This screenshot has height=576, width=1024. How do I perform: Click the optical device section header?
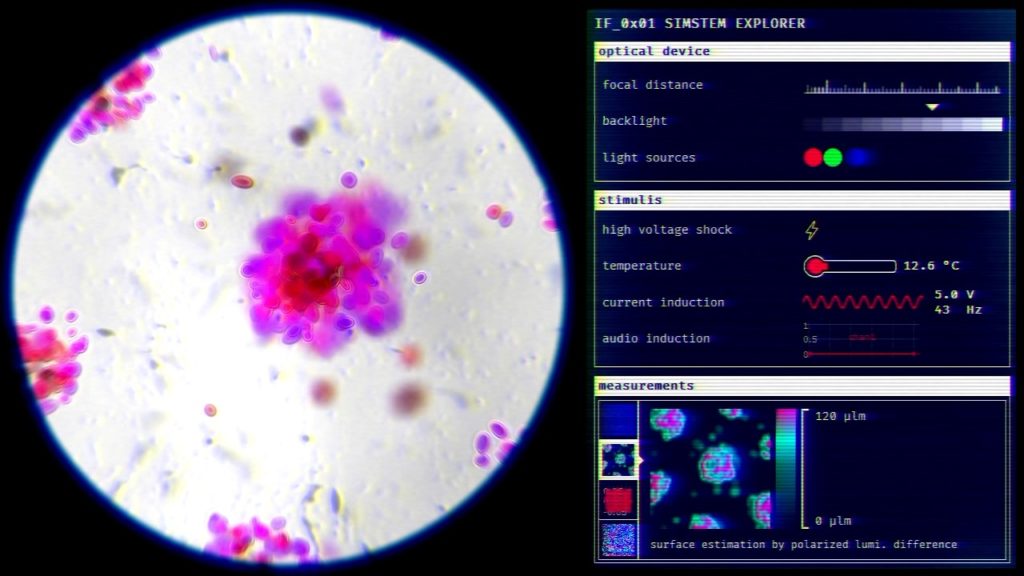[x=802, y=51]
